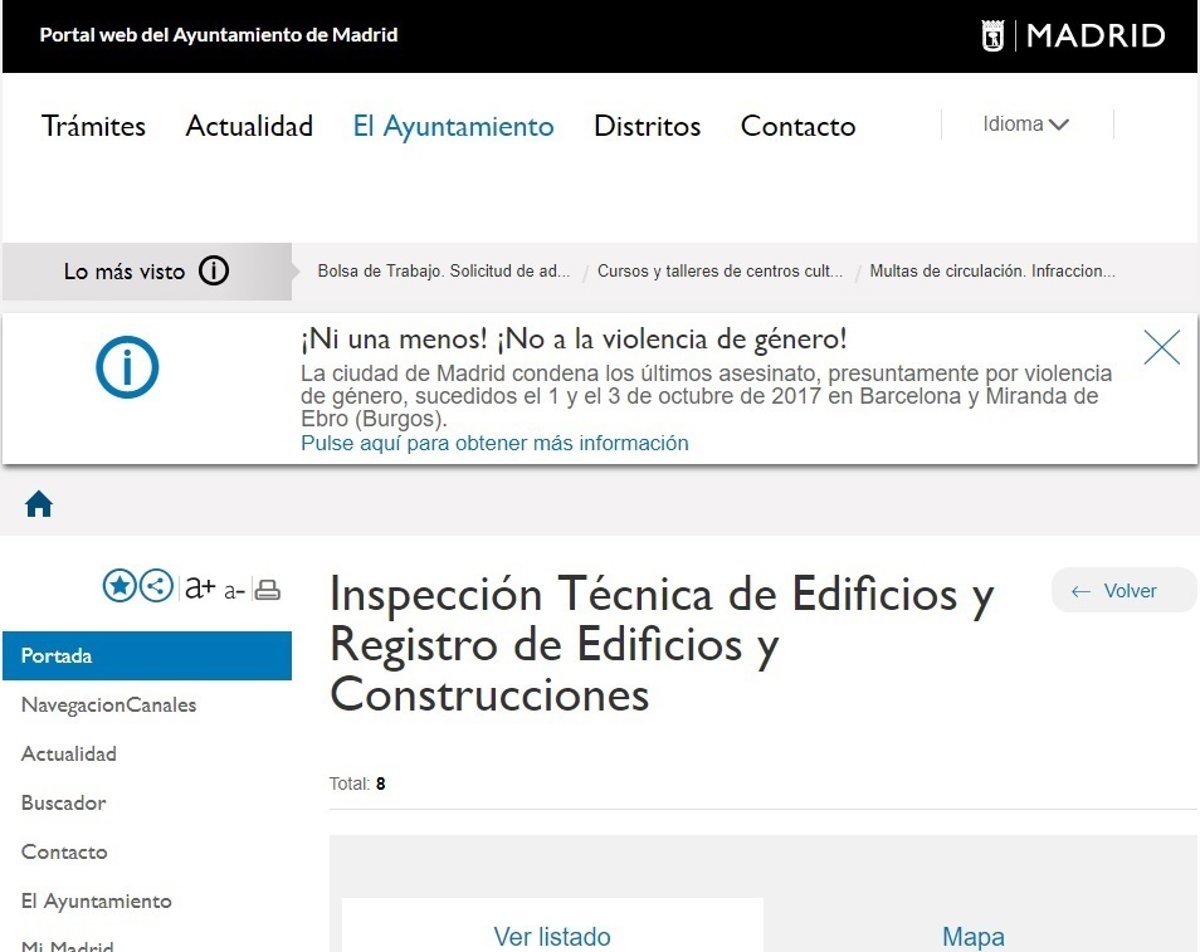Screen dimensions: 1200x952
Task: Go to Distritos in the navigation bar
Action: pos(647,127)
